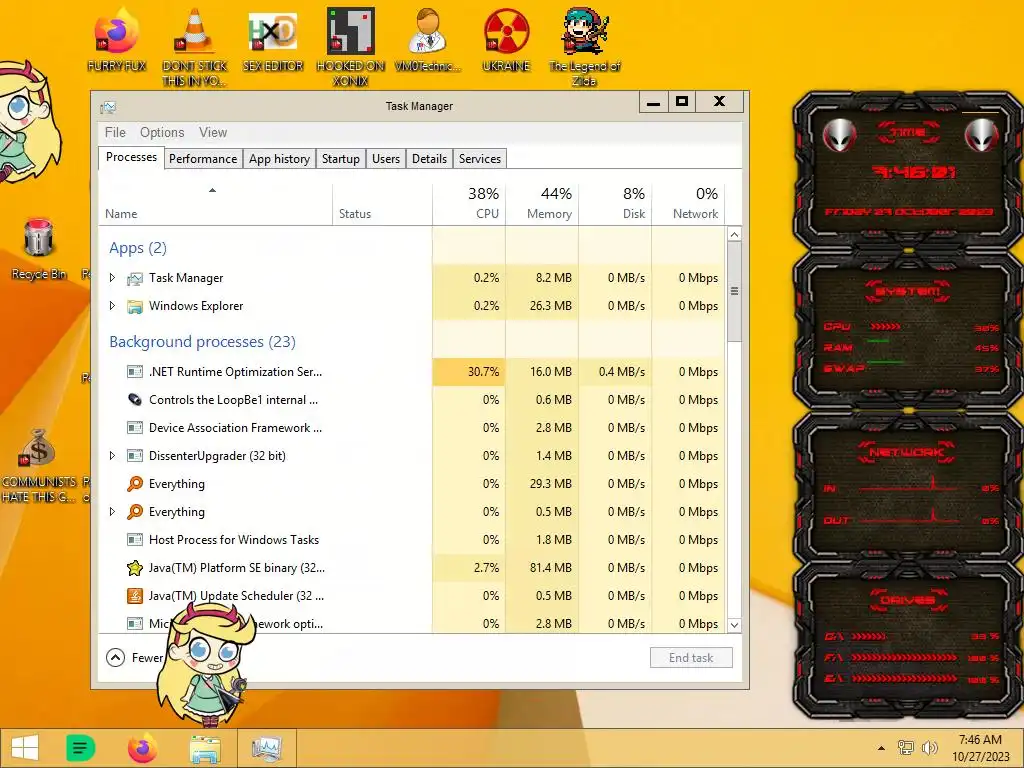Click the Everything icon with 29.3 MB
The image size is (1024, 768).
(135, 484)
